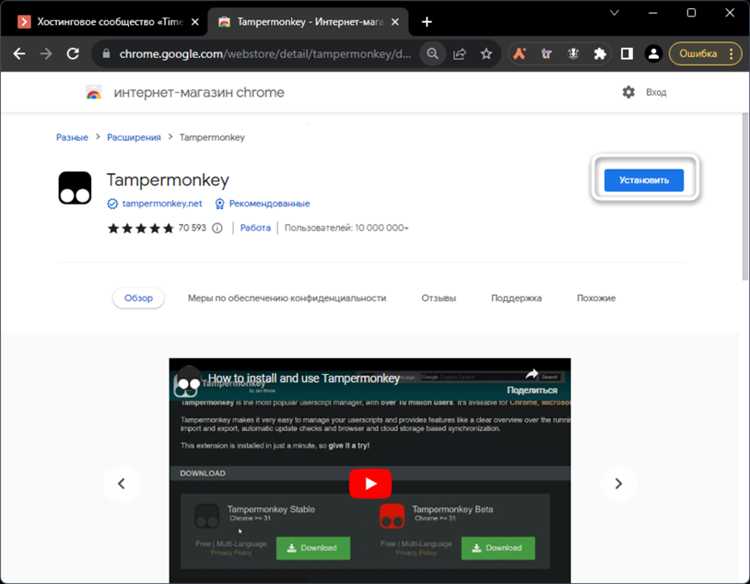Image resolution: width=750 pixels, height=584 pixels.
Task: Bookmark this page with the star icon
Action: click(x=486, y=54)
